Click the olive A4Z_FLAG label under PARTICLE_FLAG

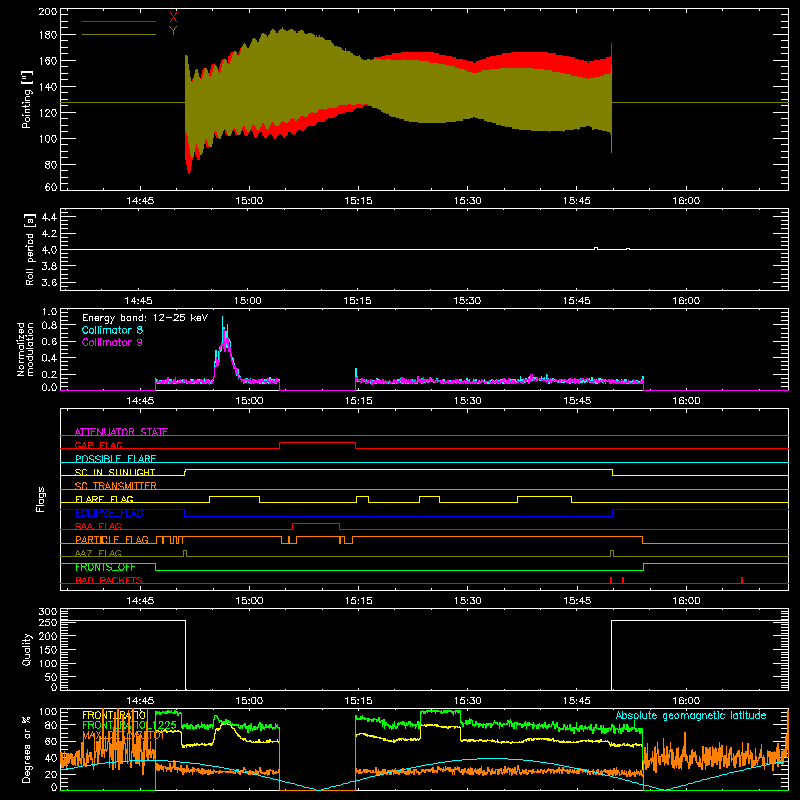(98, 553)
